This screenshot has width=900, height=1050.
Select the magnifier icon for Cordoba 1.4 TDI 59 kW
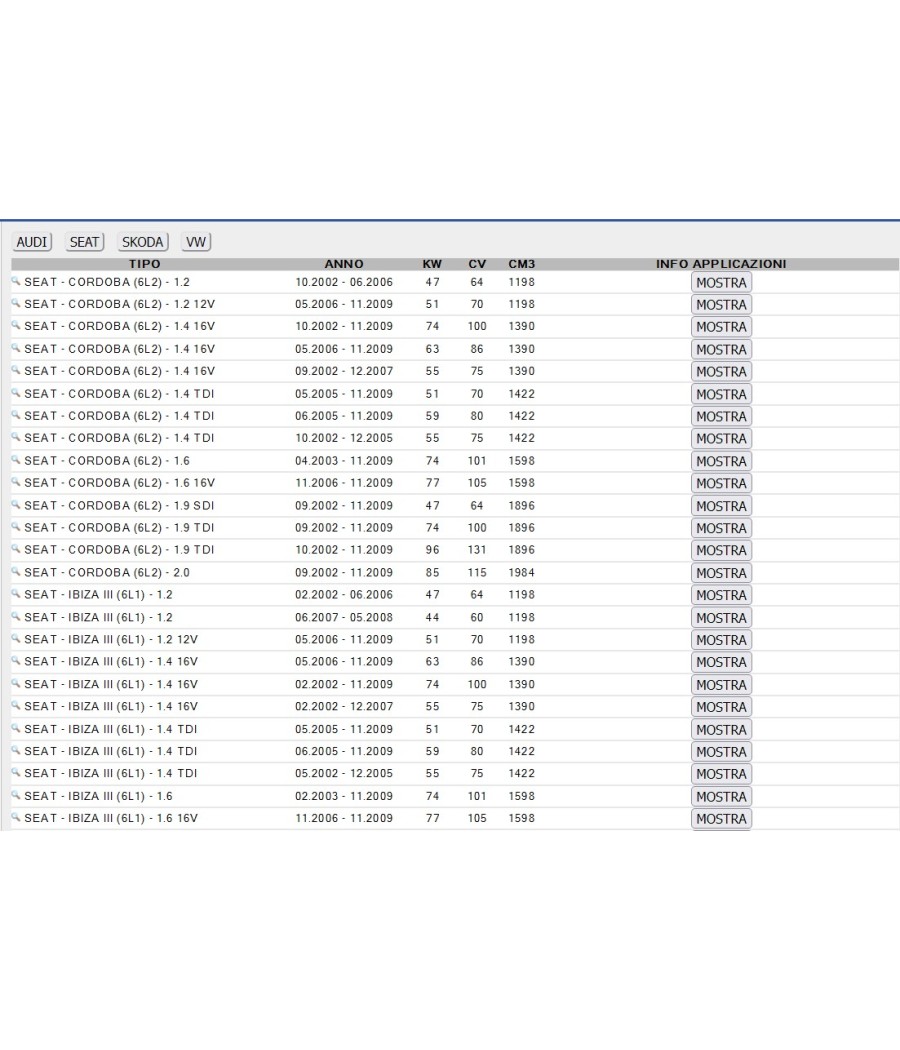tap(16, 415)
